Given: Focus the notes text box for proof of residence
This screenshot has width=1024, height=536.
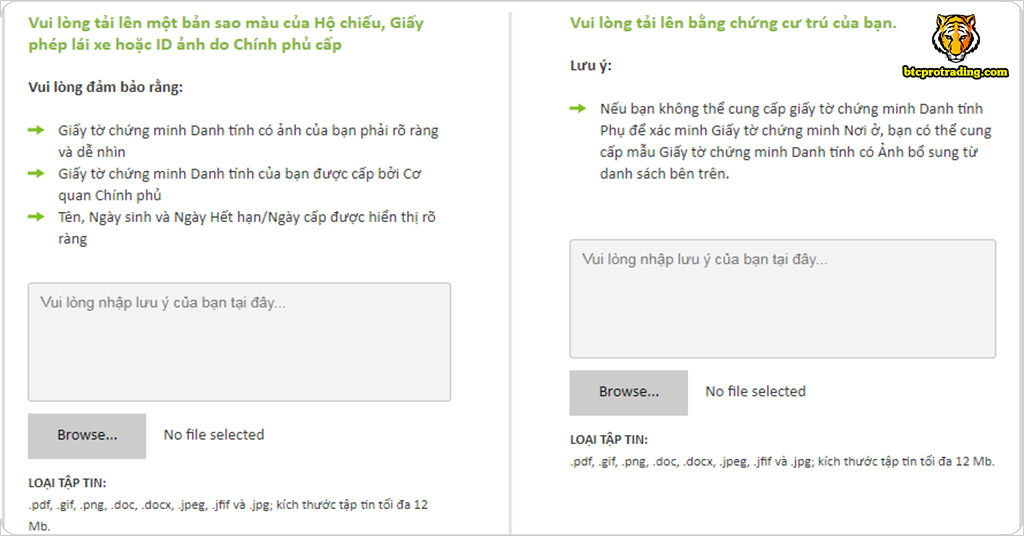Looking at the screenshot, I should (x=782, y=298).
